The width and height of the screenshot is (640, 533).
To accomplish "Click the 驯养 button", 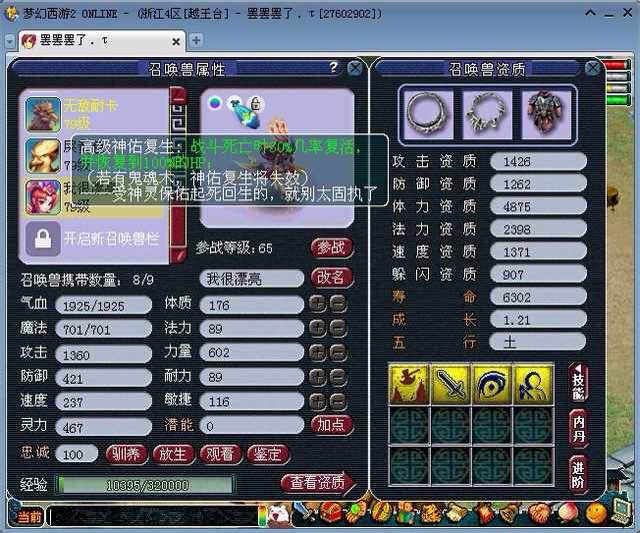I will point(126,454).
